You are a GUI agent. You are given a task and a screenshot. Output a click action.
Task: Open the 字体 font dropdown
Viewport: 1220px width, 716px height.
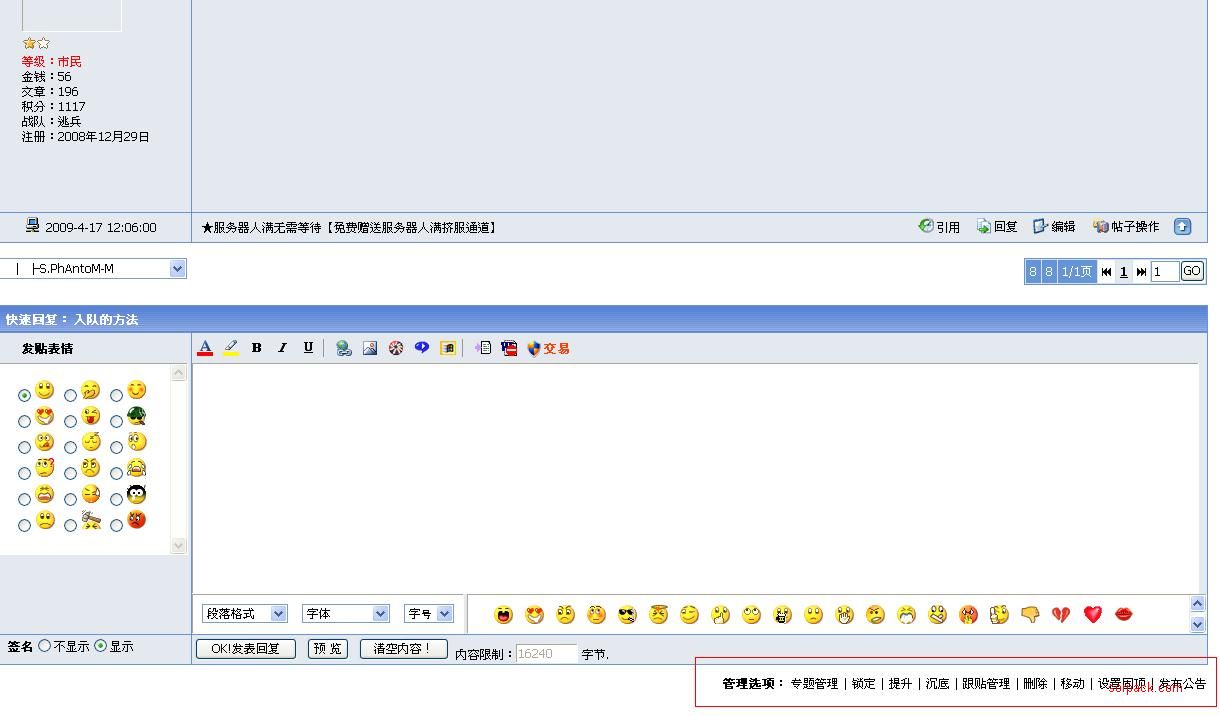[x=345, y=614]
